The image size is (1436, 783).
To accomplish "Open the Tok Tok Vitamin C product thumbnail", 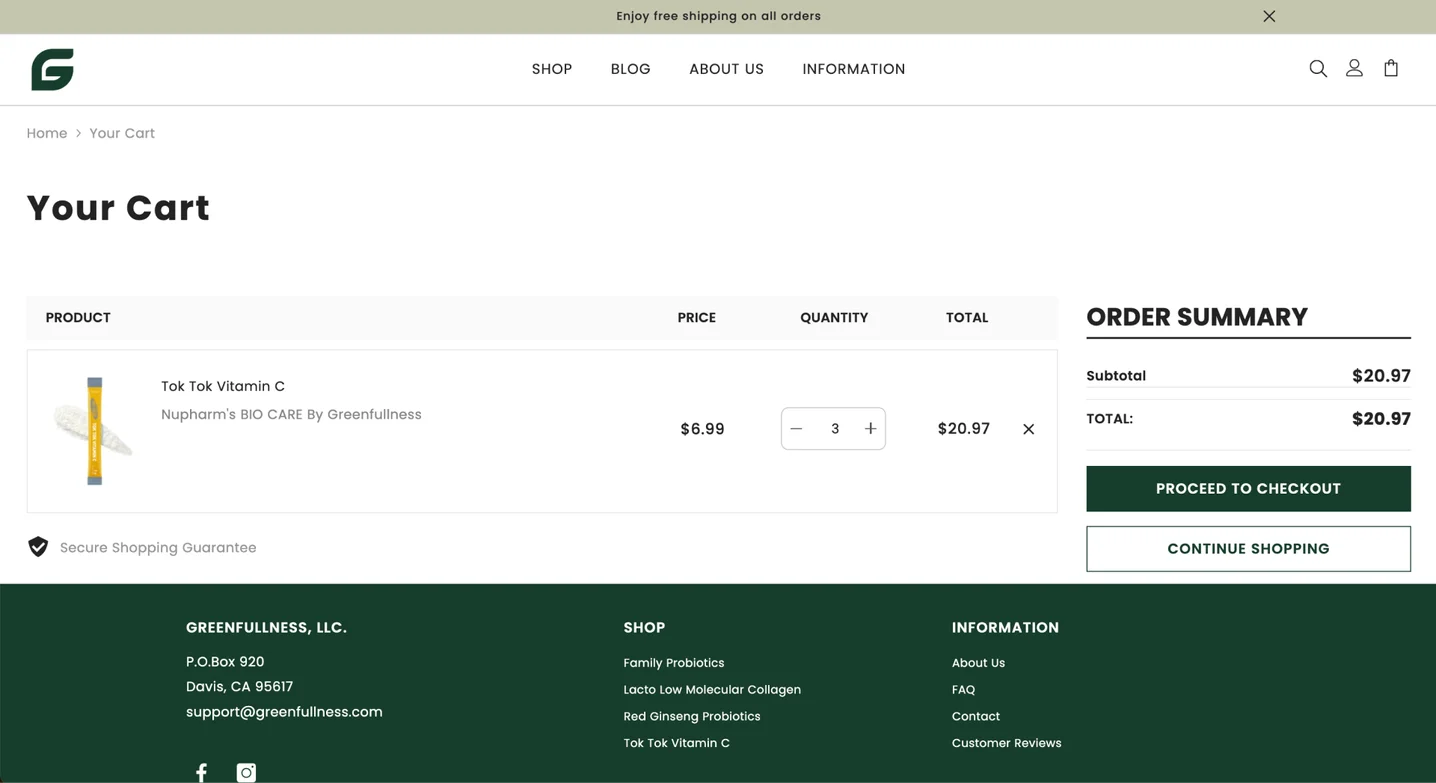I will [93, 431].
